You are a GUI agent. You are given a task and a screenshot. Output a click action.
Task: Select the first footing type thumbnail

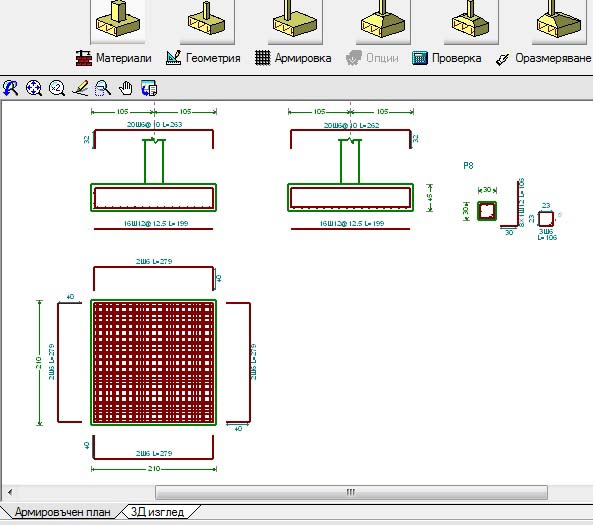pos(118,21)
